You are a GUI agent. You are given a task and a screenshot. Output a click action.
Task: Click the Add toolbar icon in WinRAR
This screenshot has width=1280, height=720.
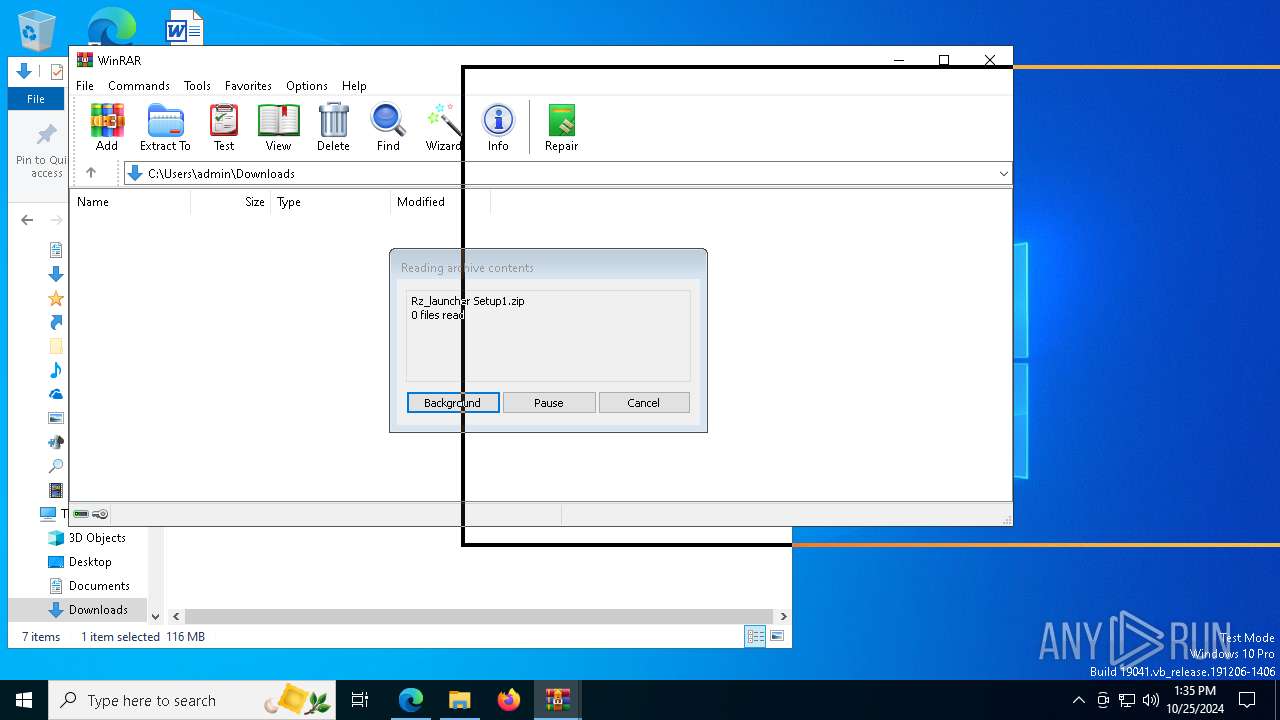pyautogui.click(x=107, y=127)
